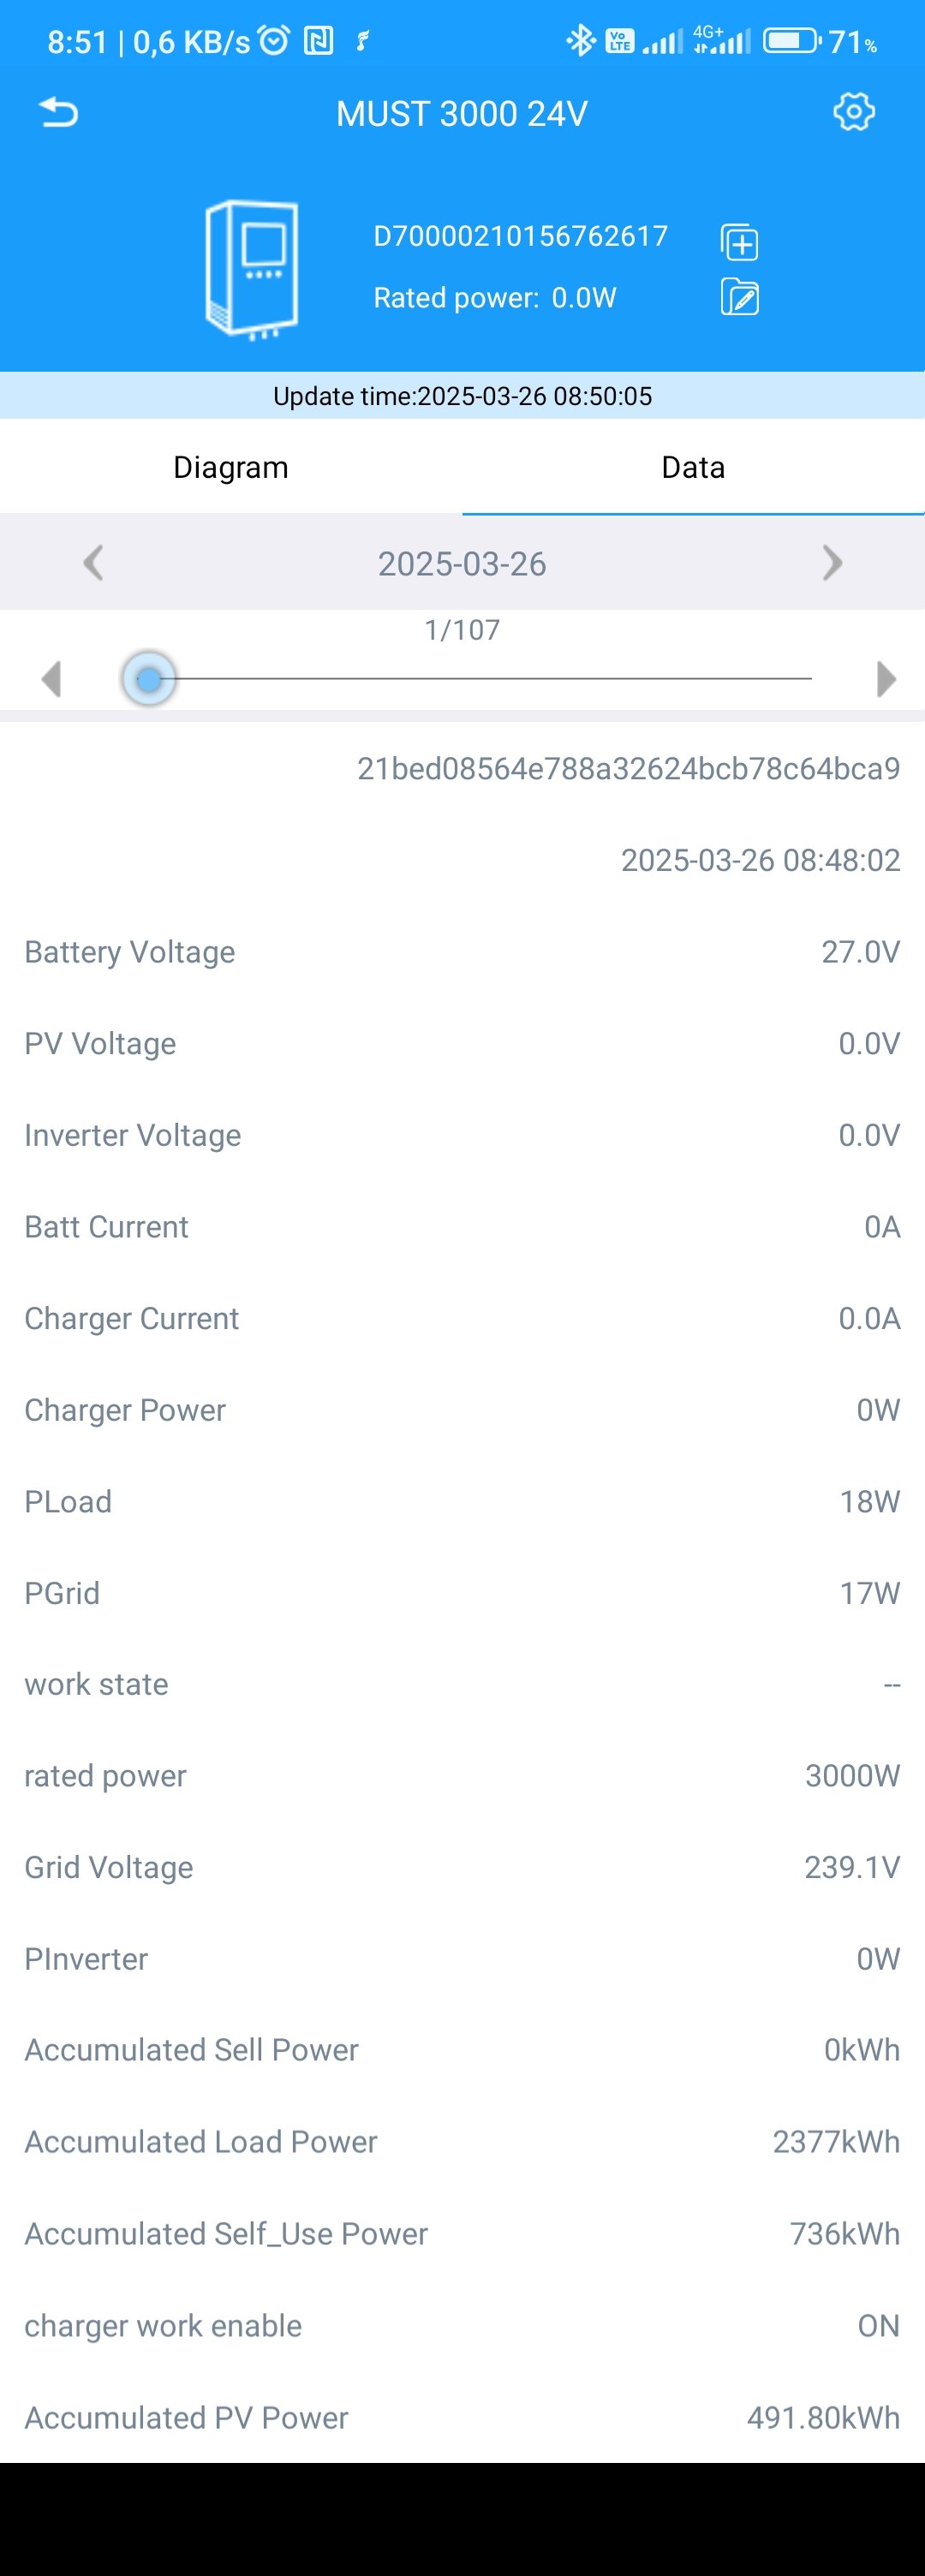Viewport: 925px width, 2576px height.
Task: Tap the battery indicator in status bar
Action: coord(791,41)
